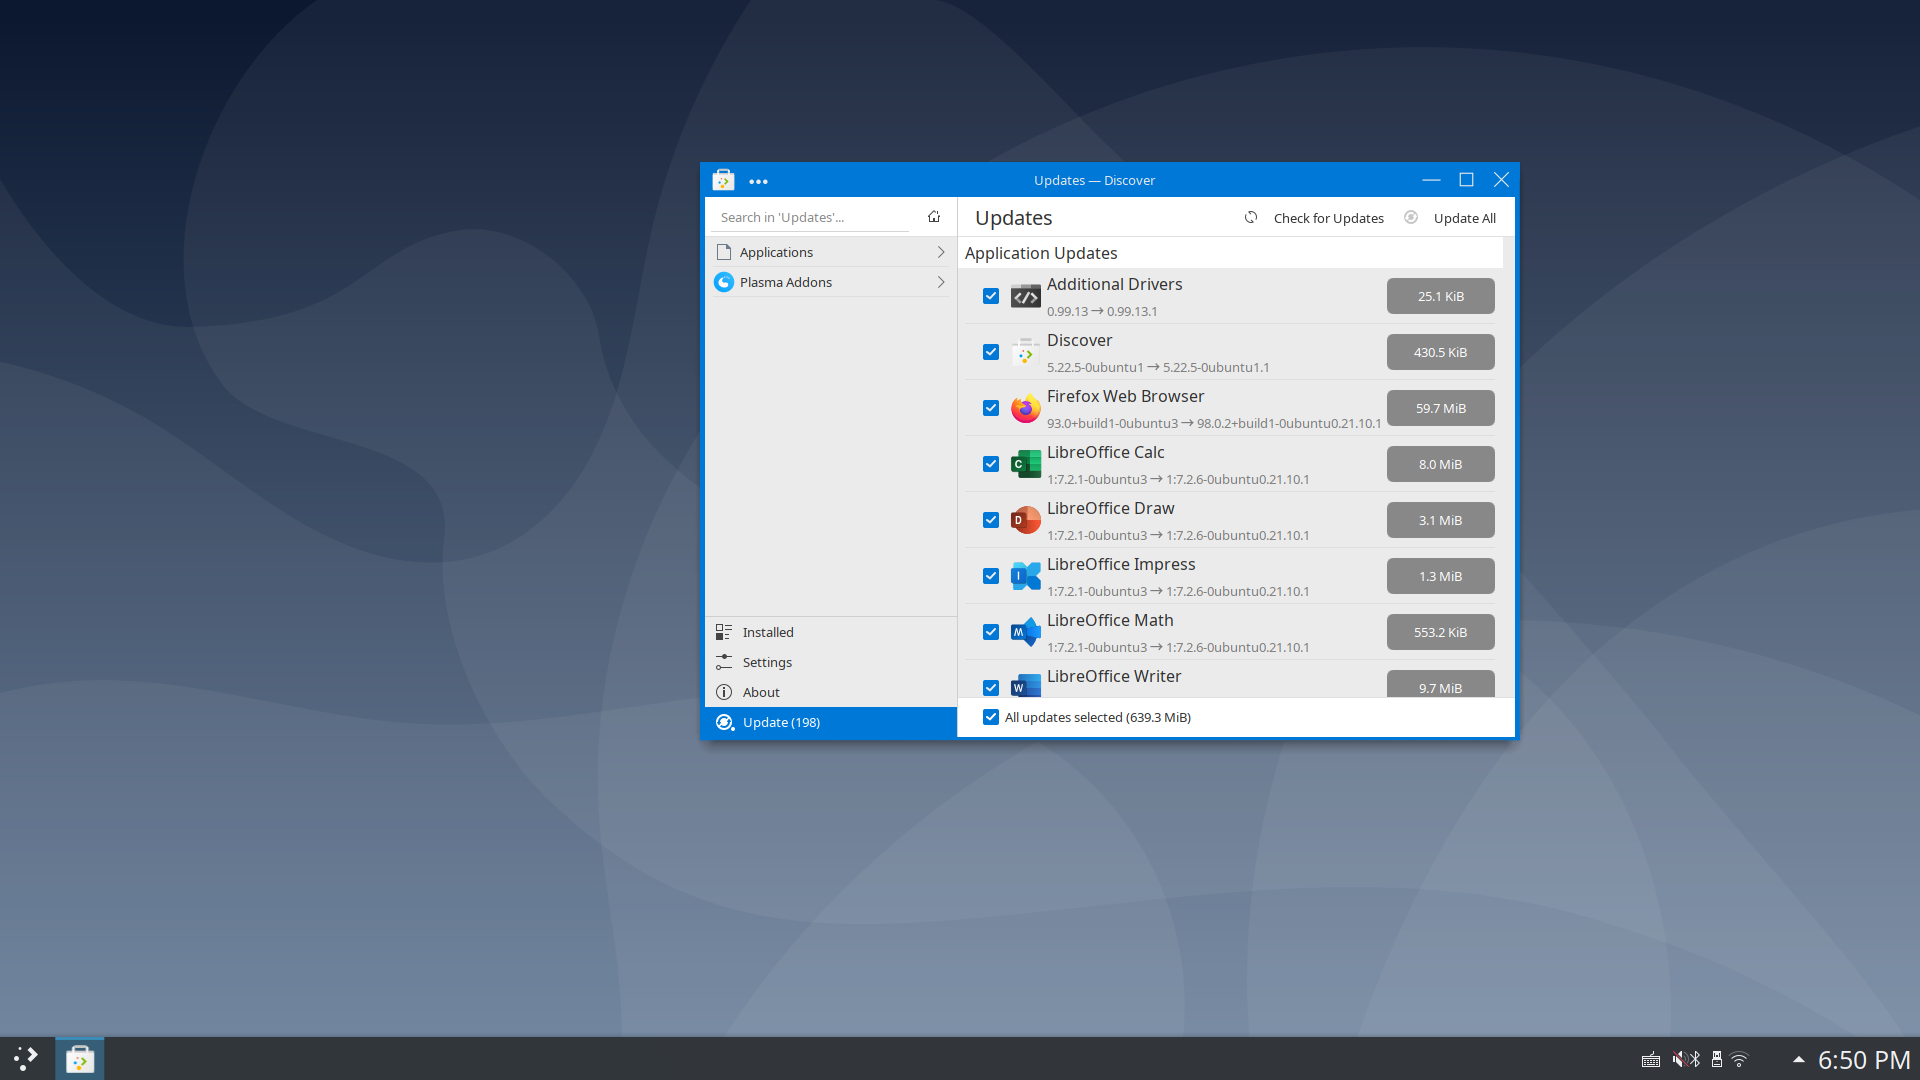Expand the Applications category arrow

click(x=941, y=252)
